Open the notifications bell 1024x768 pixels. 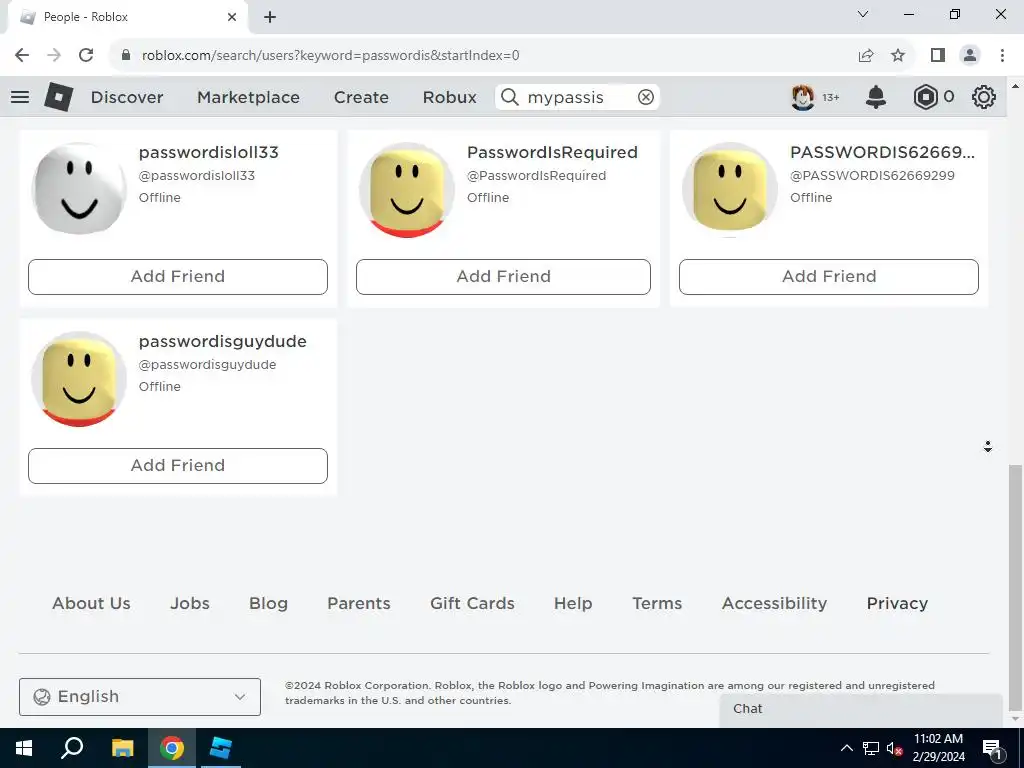click(876, 97)
